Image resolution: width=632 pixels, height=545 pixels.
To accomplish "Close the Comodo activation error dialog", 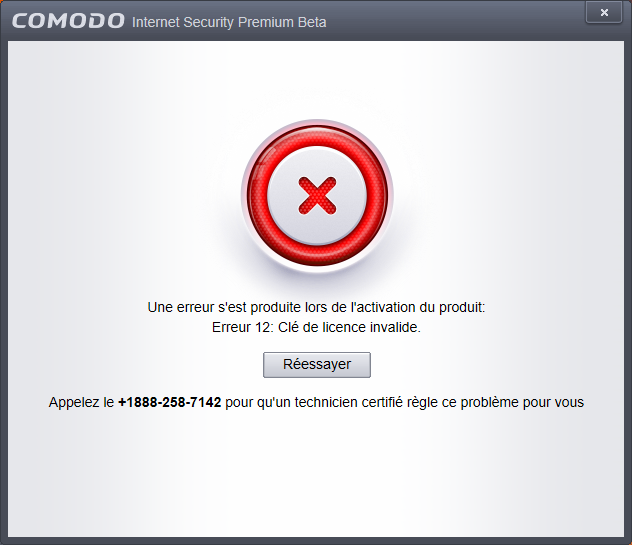I will click(x=604, y=12).
